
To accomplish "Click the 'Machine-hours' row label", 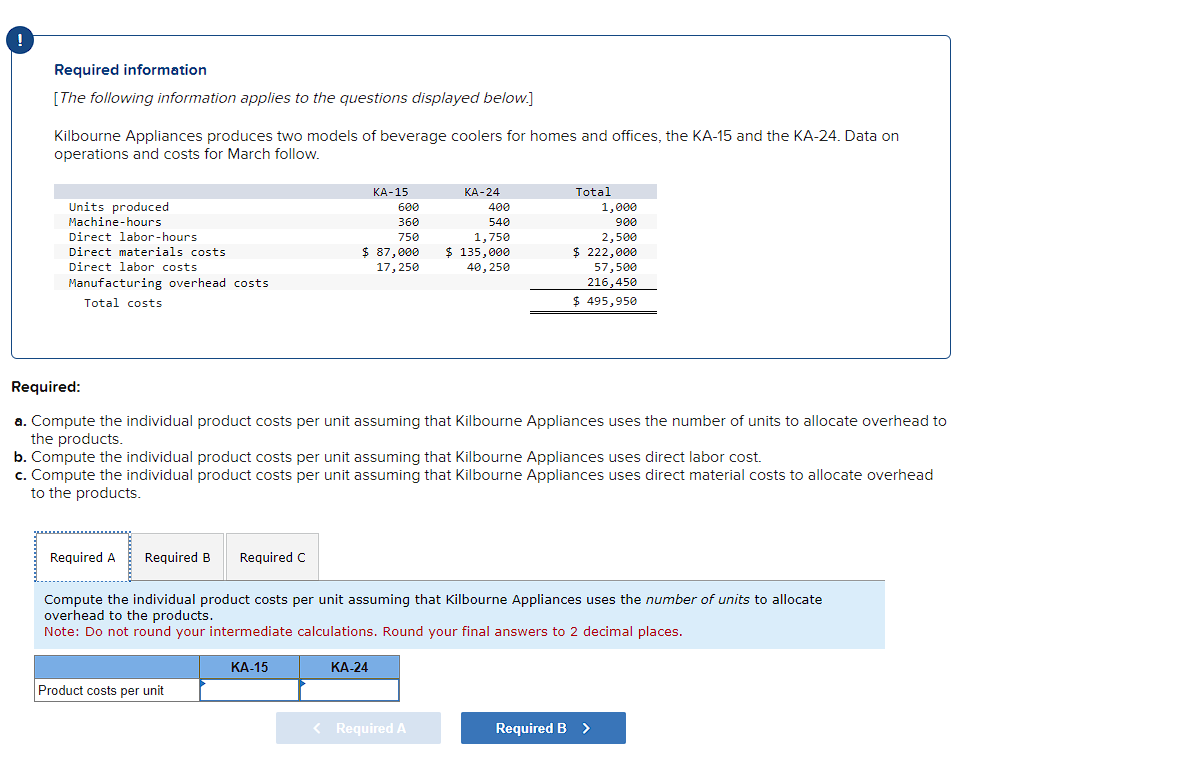I will point(115,222).
